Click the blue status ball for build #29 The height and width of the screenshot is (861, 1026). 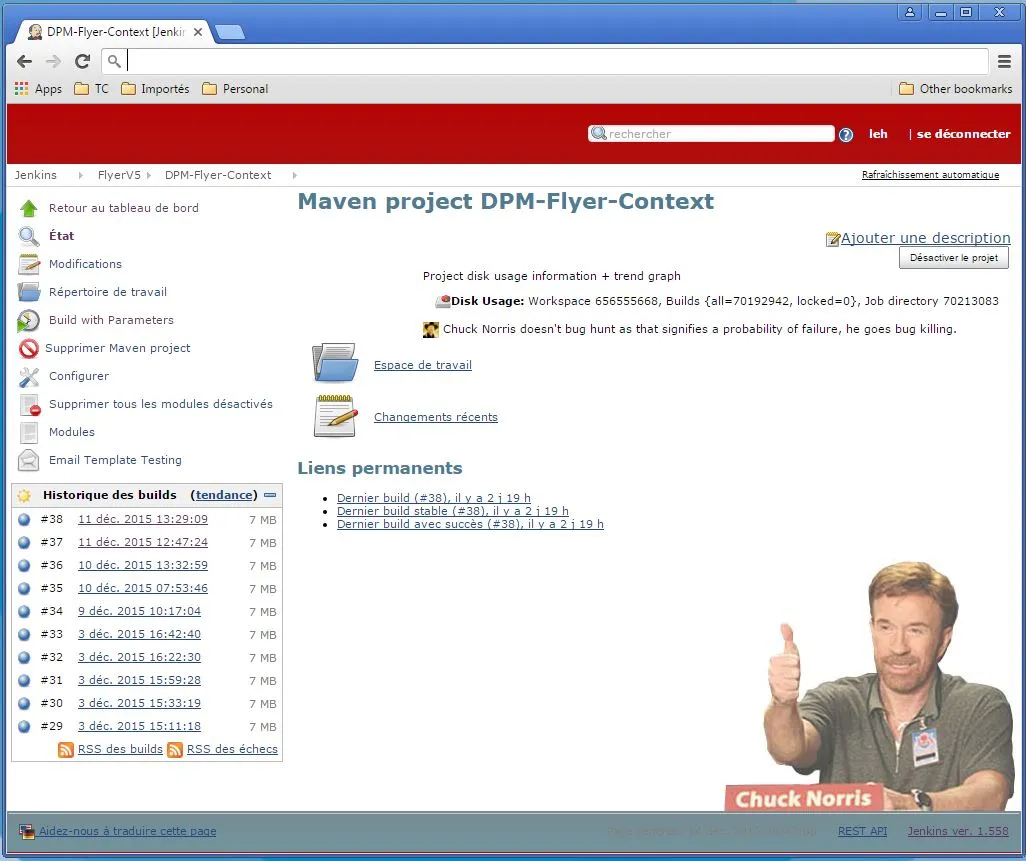pos(24,726)
